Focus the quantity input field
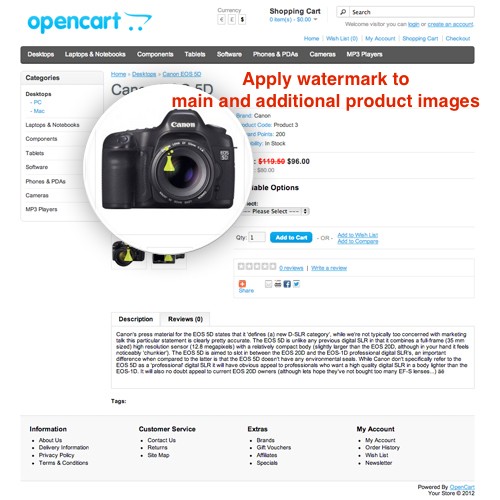 (x=257, y=237)
